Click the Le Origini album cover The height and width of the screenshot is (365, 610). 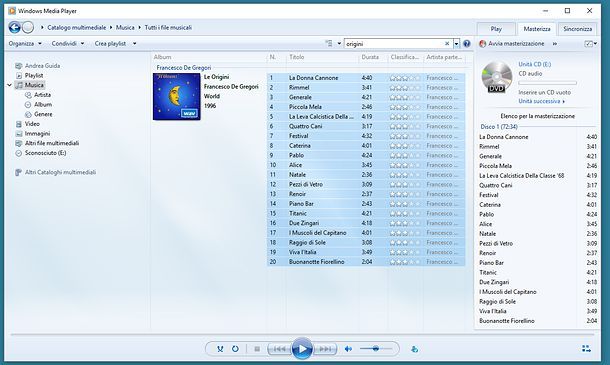pyautogui.click(x=177, y=97)
